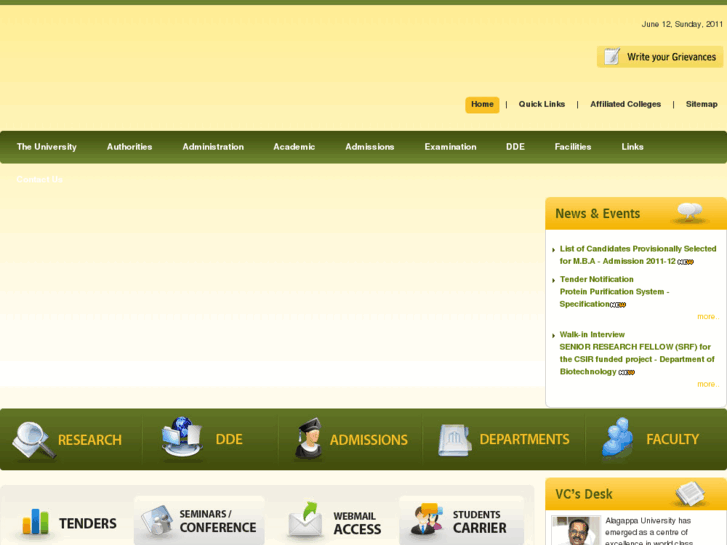Open the Facilities menu
This screenshot has height=545, width=727.
coord(573,147)
